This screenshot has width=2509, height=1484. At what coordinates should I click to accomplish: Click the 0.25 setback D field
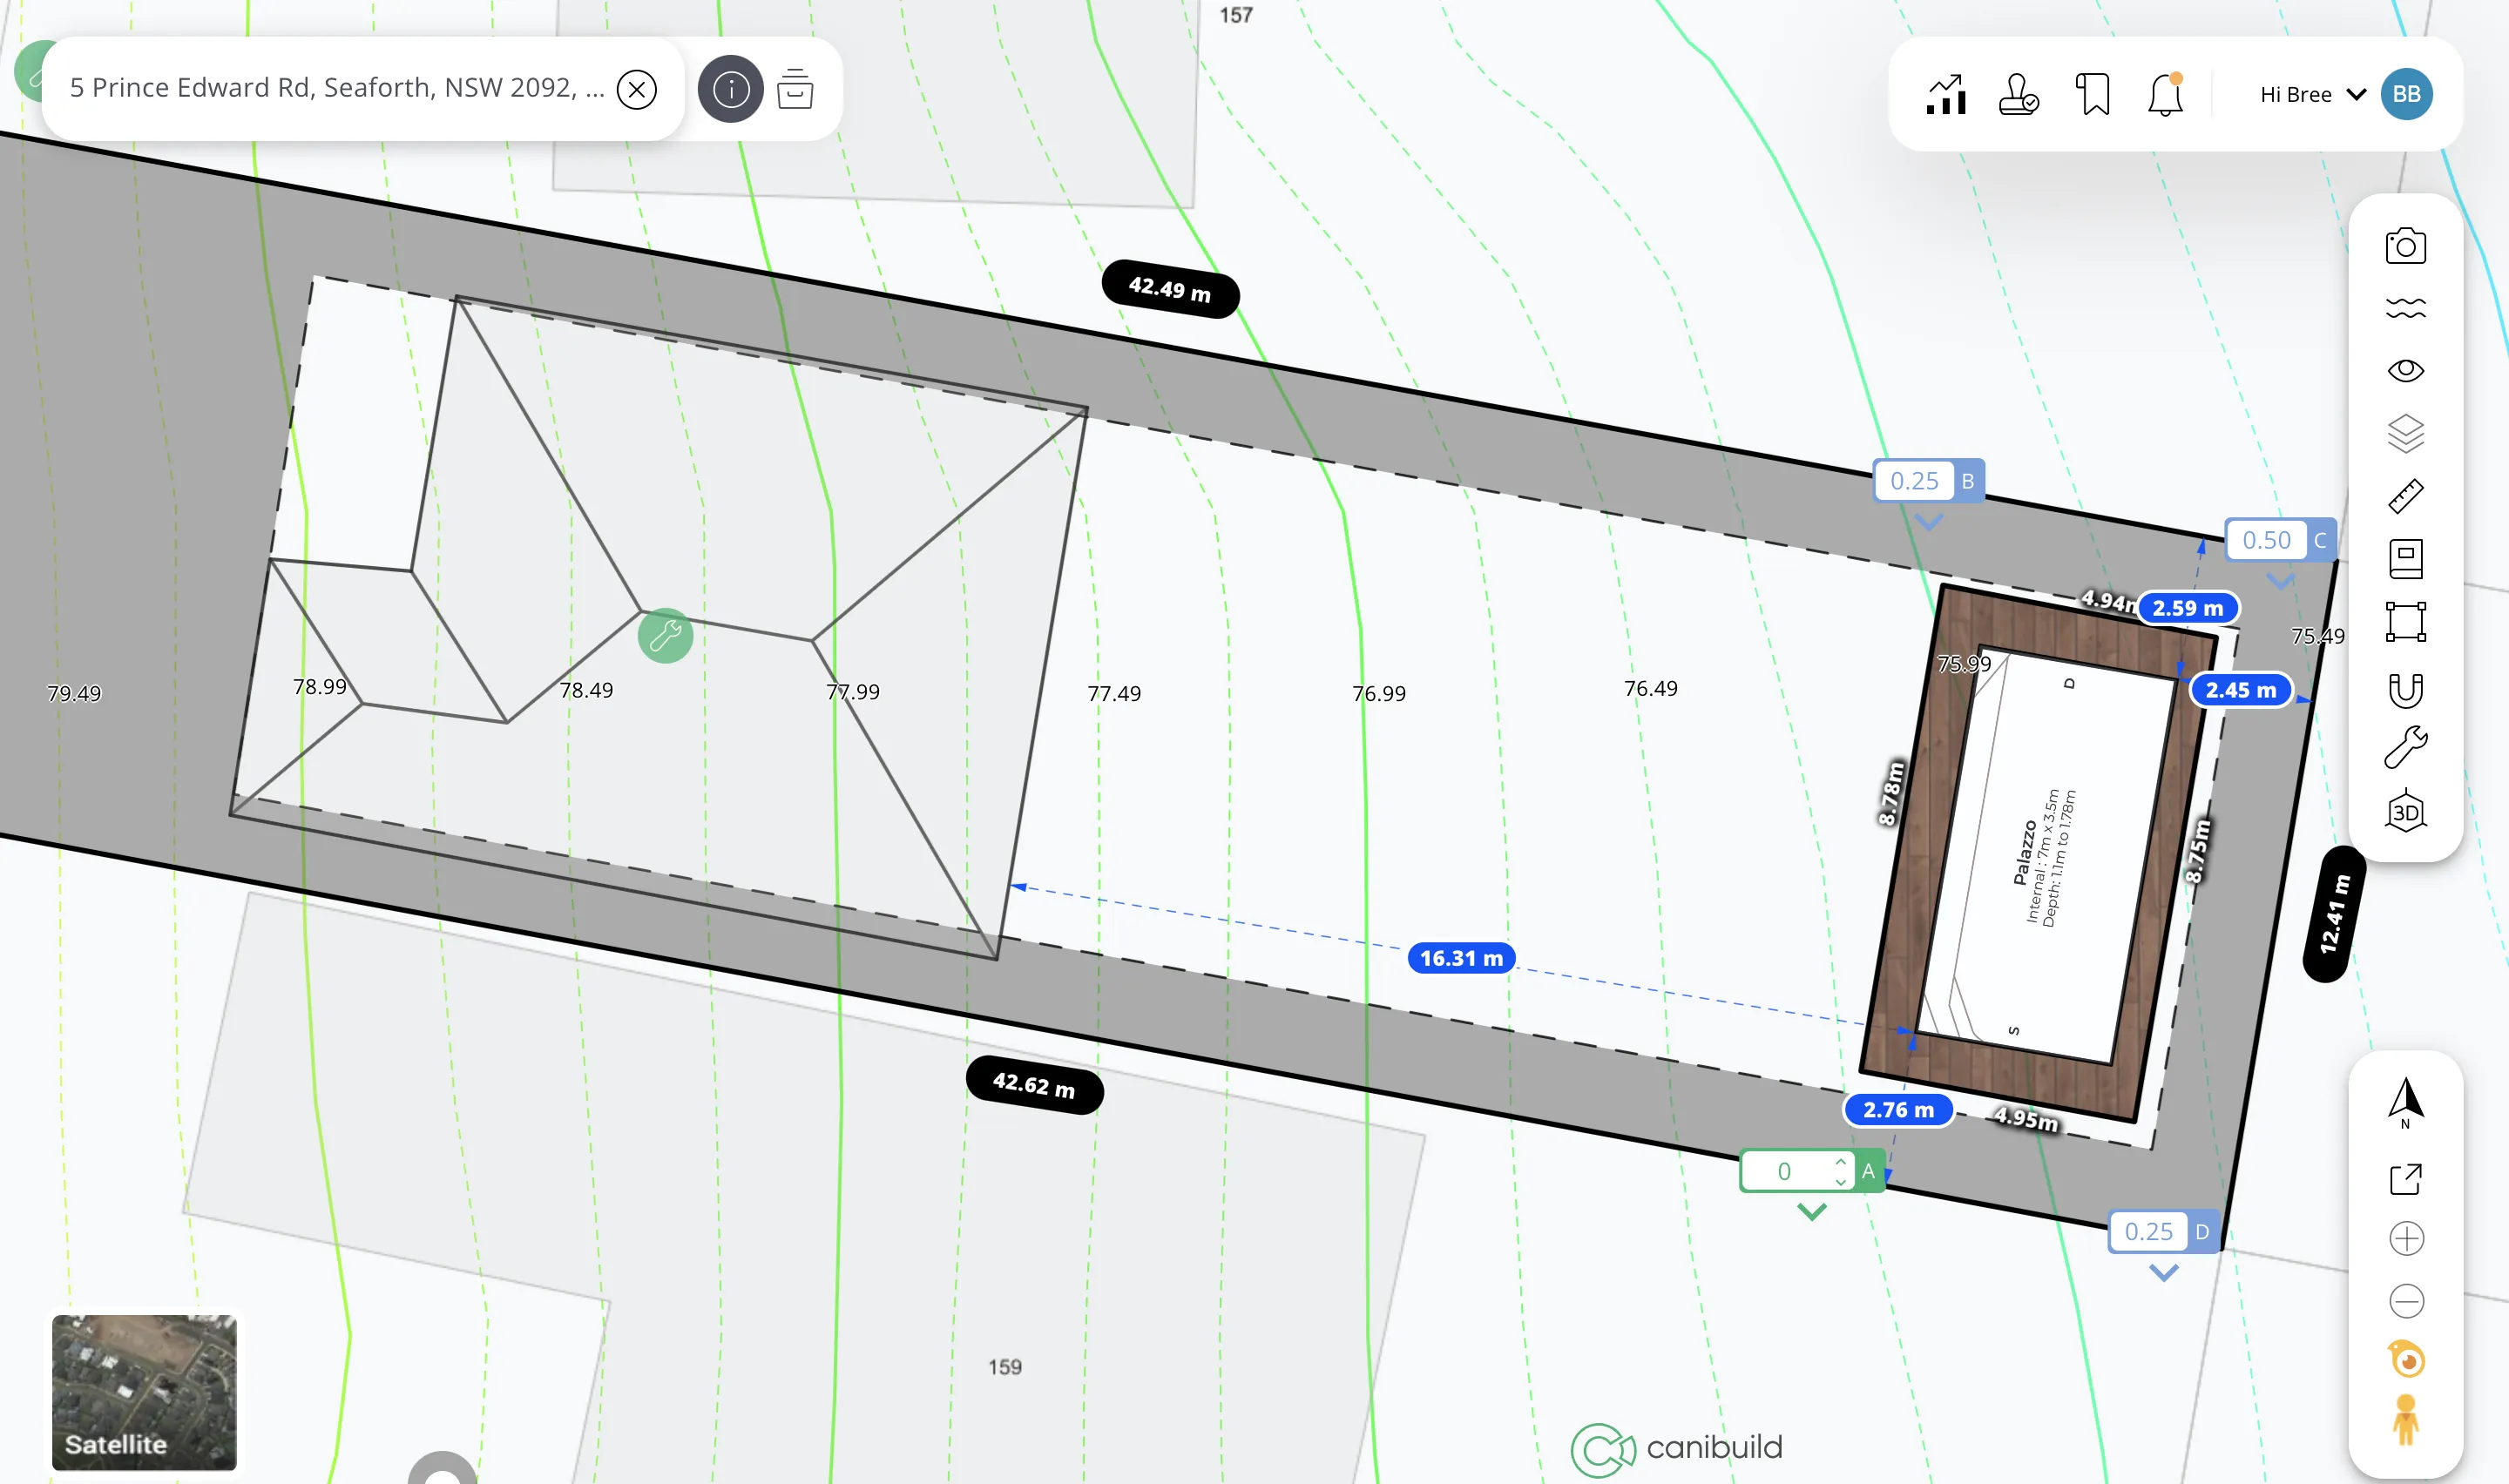(x=2148, y=1232)
